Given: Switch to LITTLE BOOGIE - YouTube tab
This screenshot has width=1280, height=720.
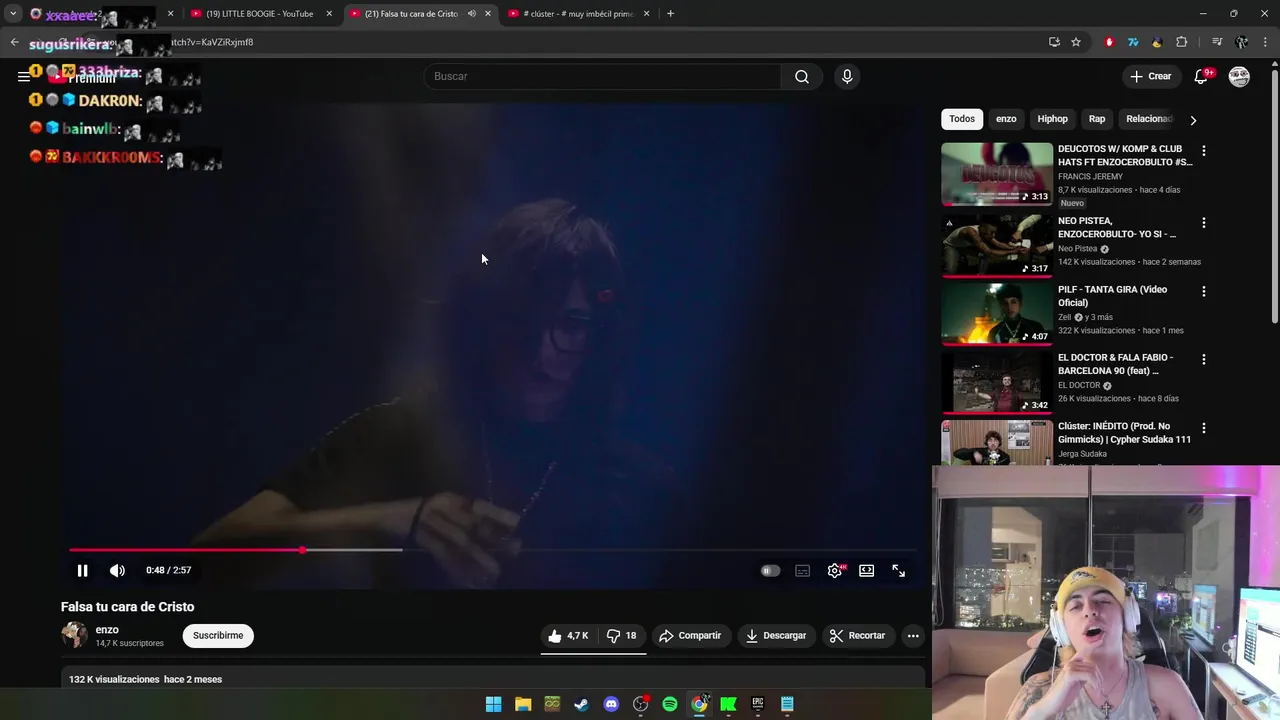Looking at the screenshot, I should click(x=259, y=14).
